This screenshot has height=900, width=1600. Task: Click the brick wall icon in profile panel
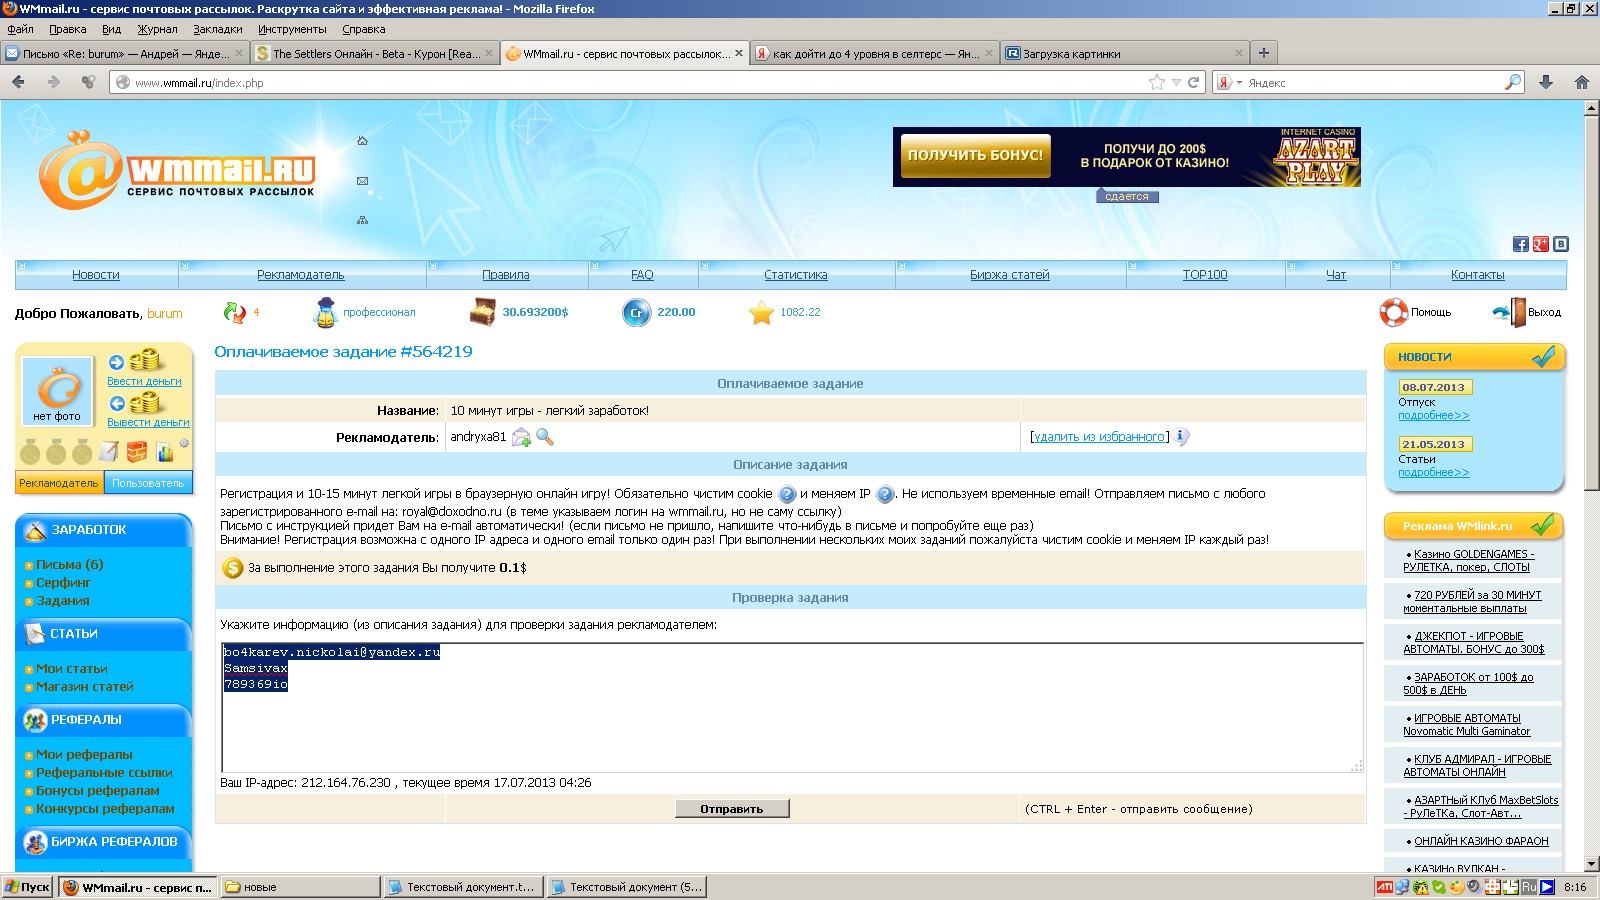coord(137,452)
